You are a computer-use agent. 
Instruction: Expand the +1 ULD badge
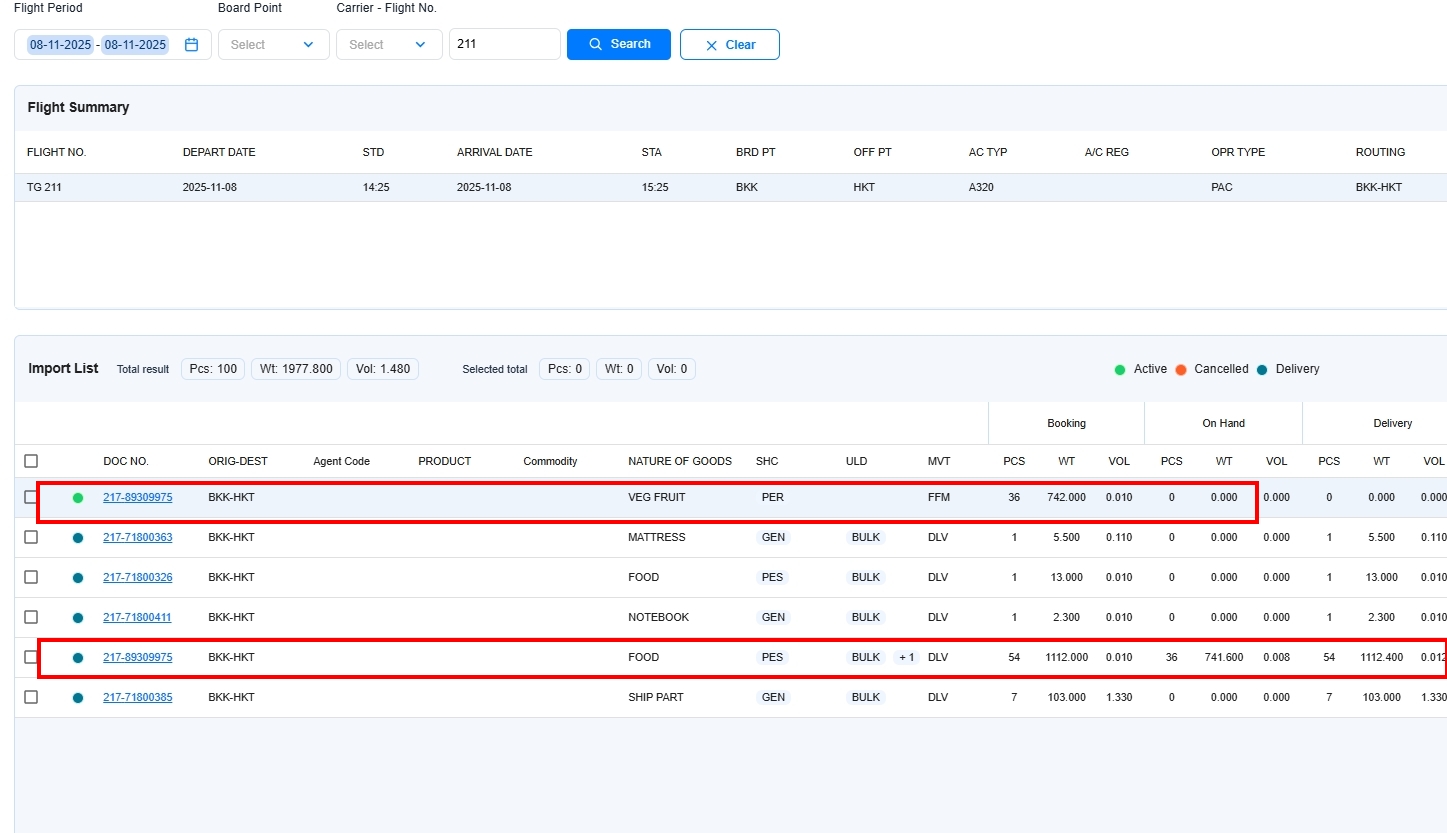[906, 658]
